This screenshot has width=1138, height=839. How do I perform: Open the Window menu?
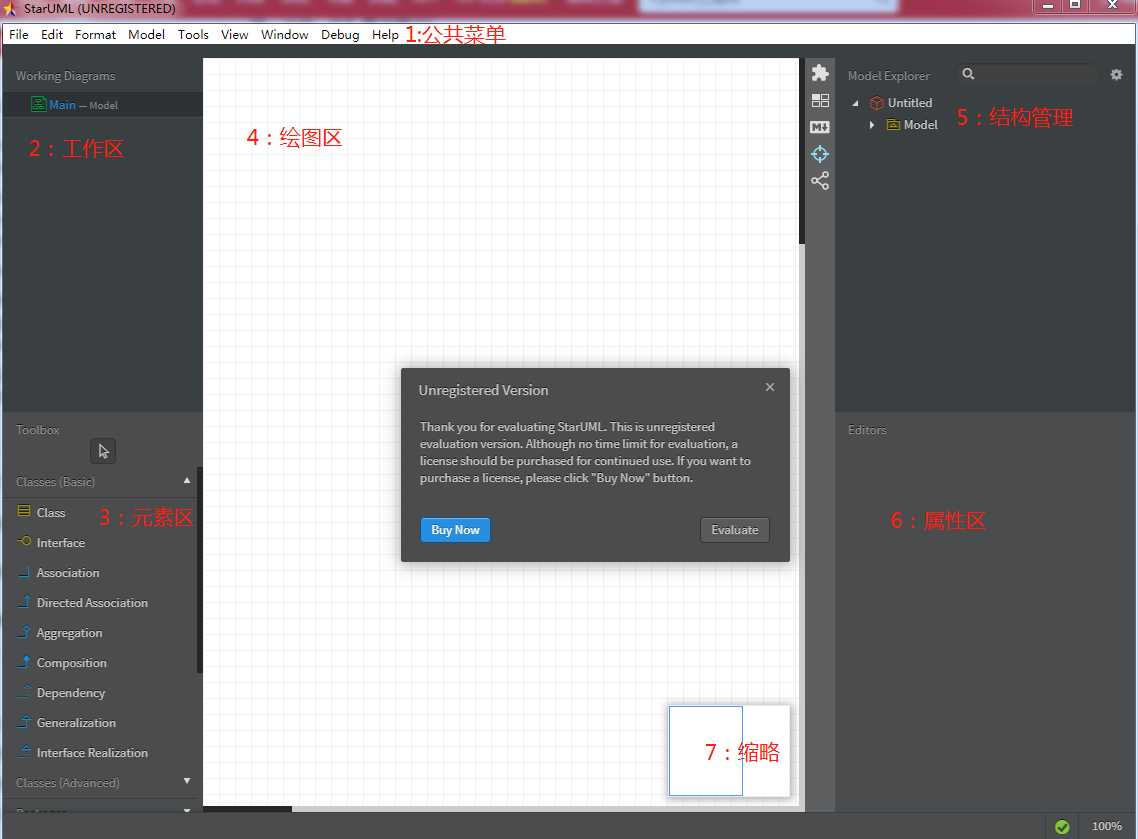point(284,34)
